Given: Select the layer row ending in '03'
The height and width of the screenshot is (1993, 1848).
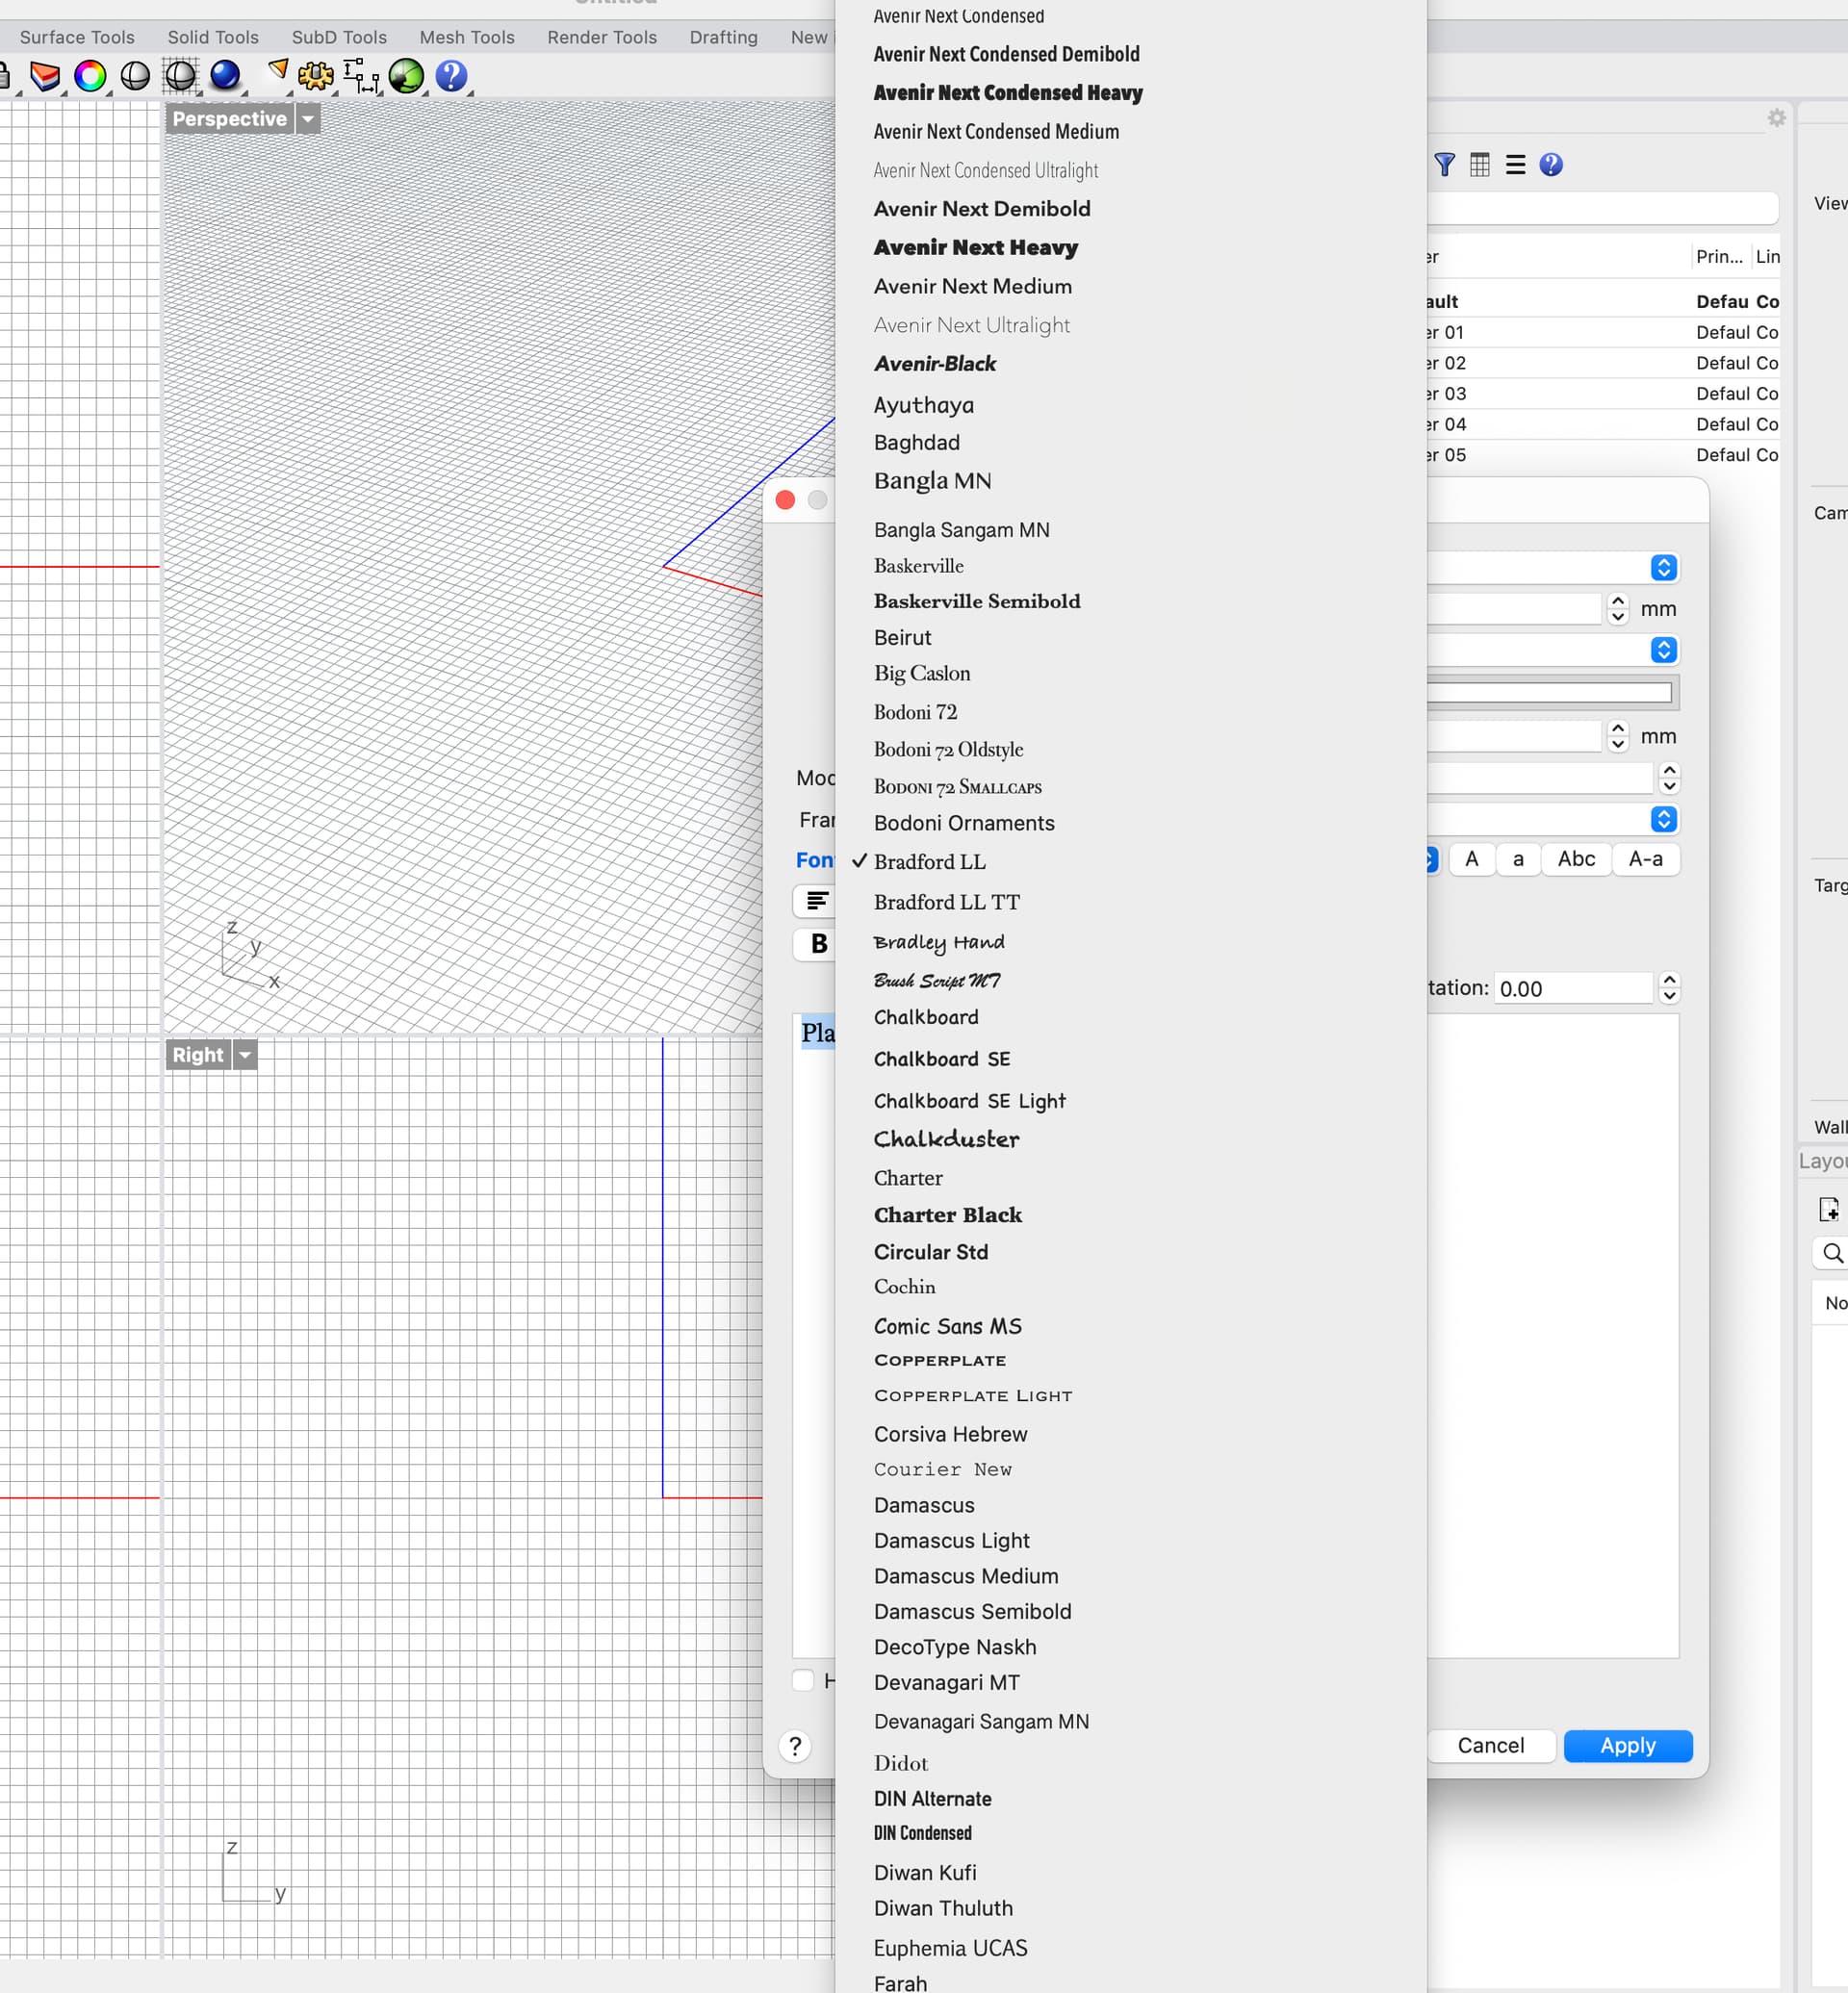Looking at the screenshot, I should coord(1603,393).
